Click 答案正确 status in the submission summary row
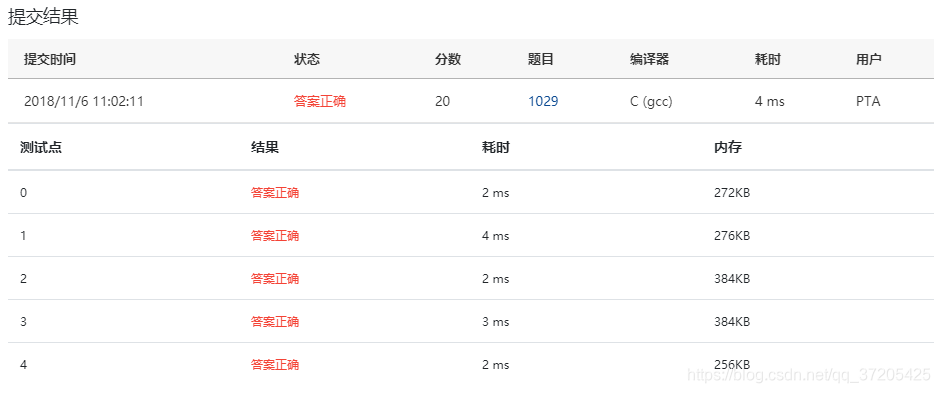 320,101
